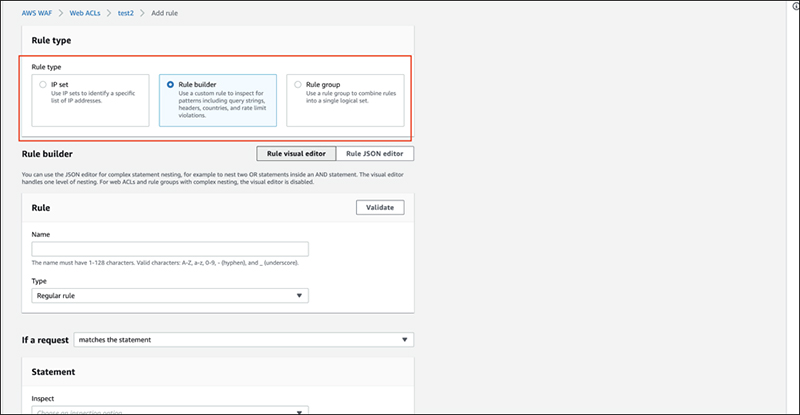Expand the 'matches the statement' dropdown

tap(240, 340)
